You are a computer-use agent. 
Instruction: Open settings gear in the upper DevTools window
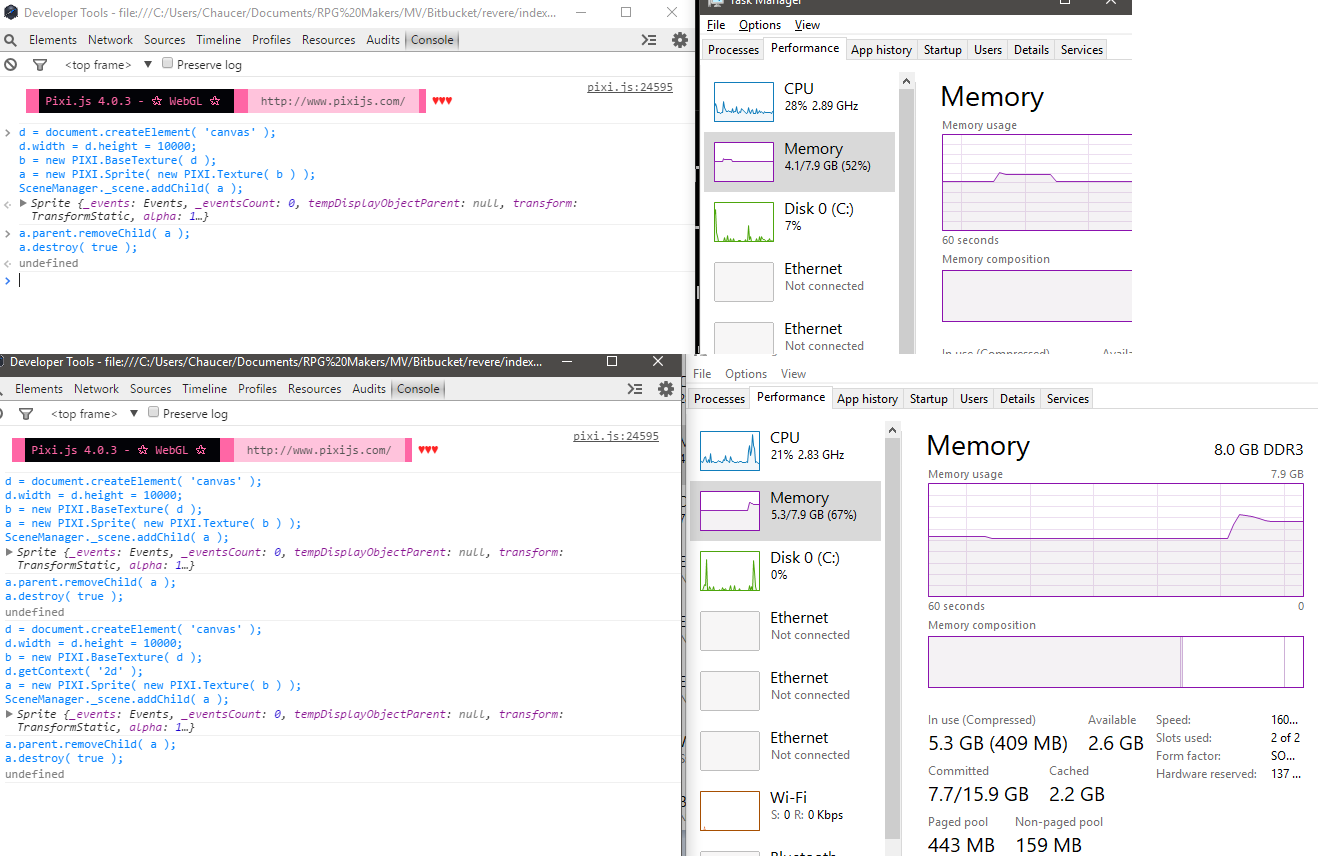(x=680, y=40)
